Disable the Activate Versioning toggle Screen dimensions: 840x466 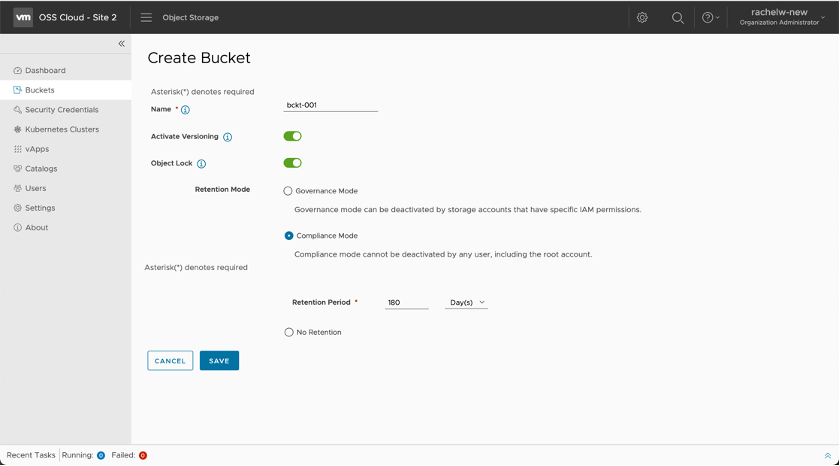click(292, 136)
